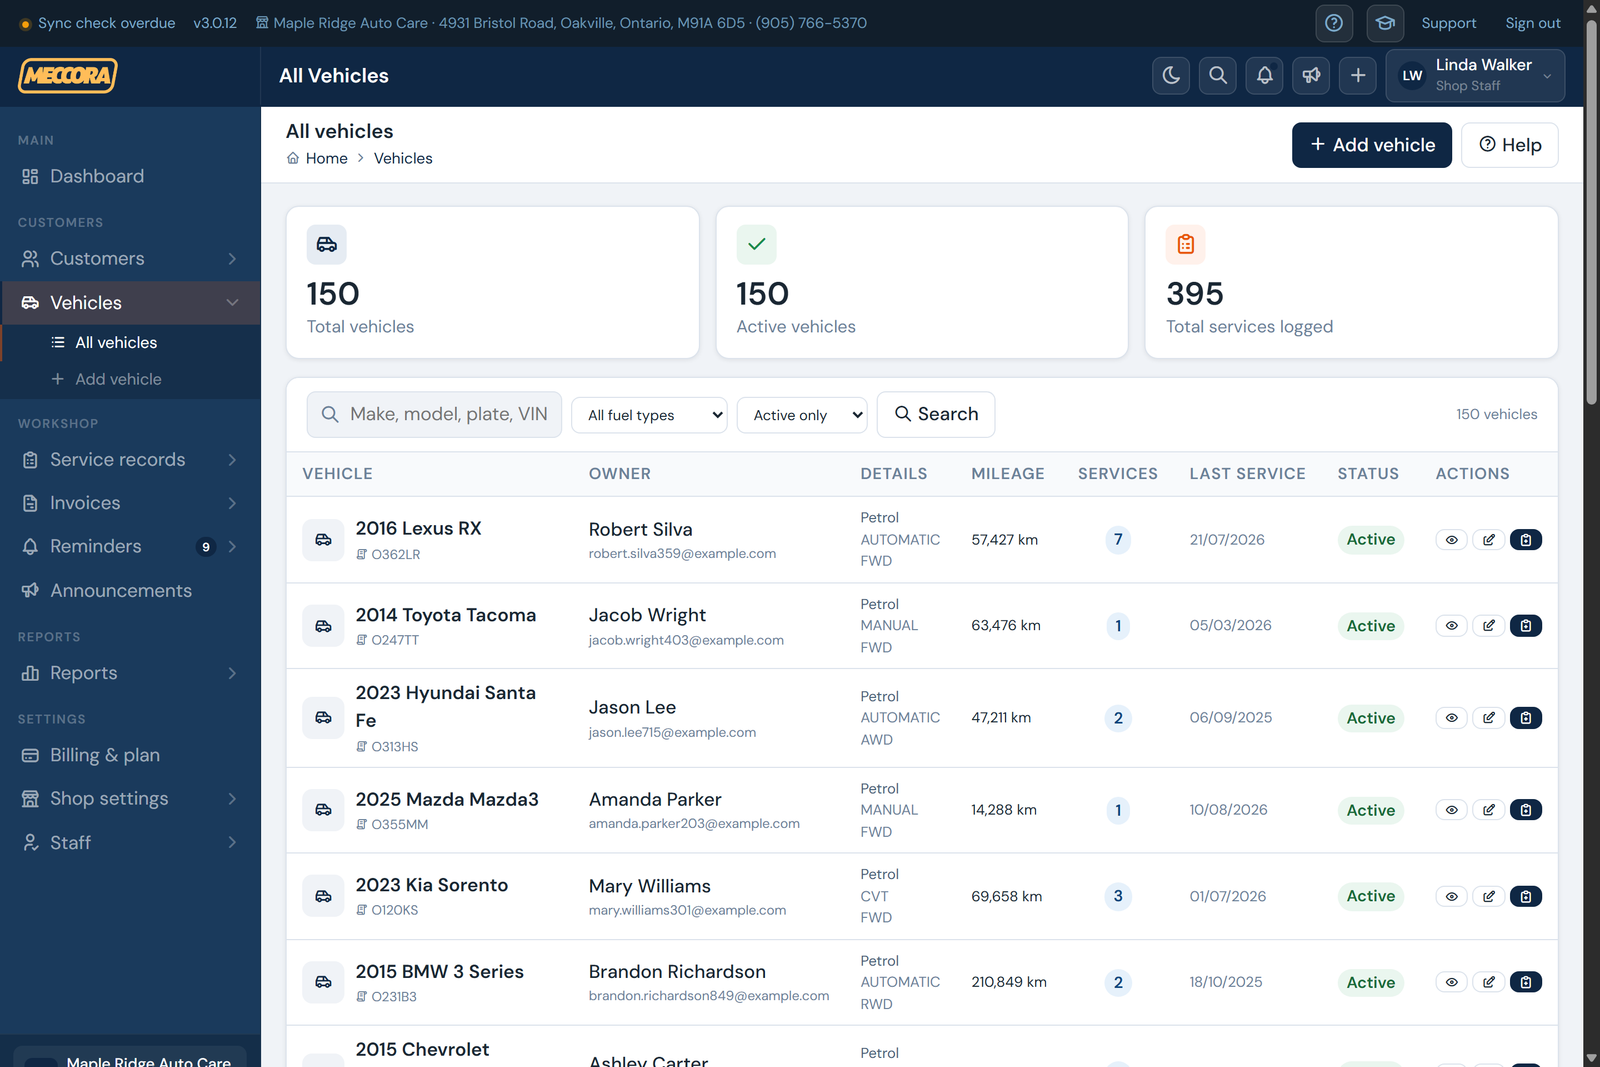The width and height of the screenshot is (1600, 1067).
Task: Click owner email jacob.wright403@example.com
Action: pyautogui.click(x=686, y=640)
